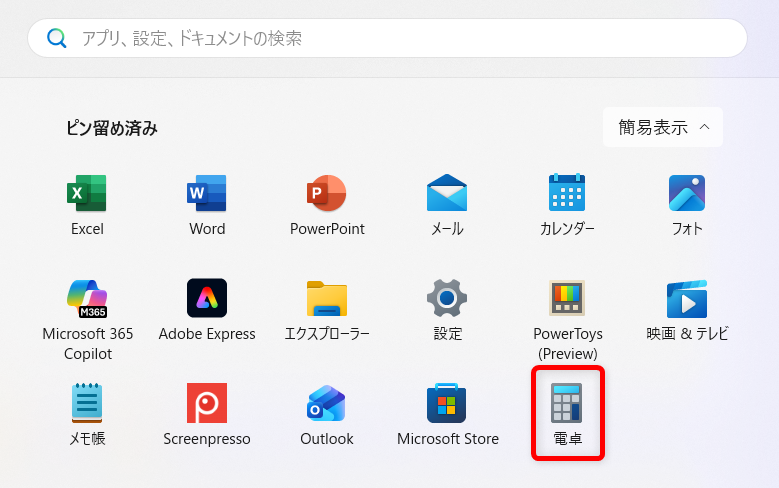Open the メモ帳 notepad app
Screen dimensions: 779x488
tap(87, 415)
